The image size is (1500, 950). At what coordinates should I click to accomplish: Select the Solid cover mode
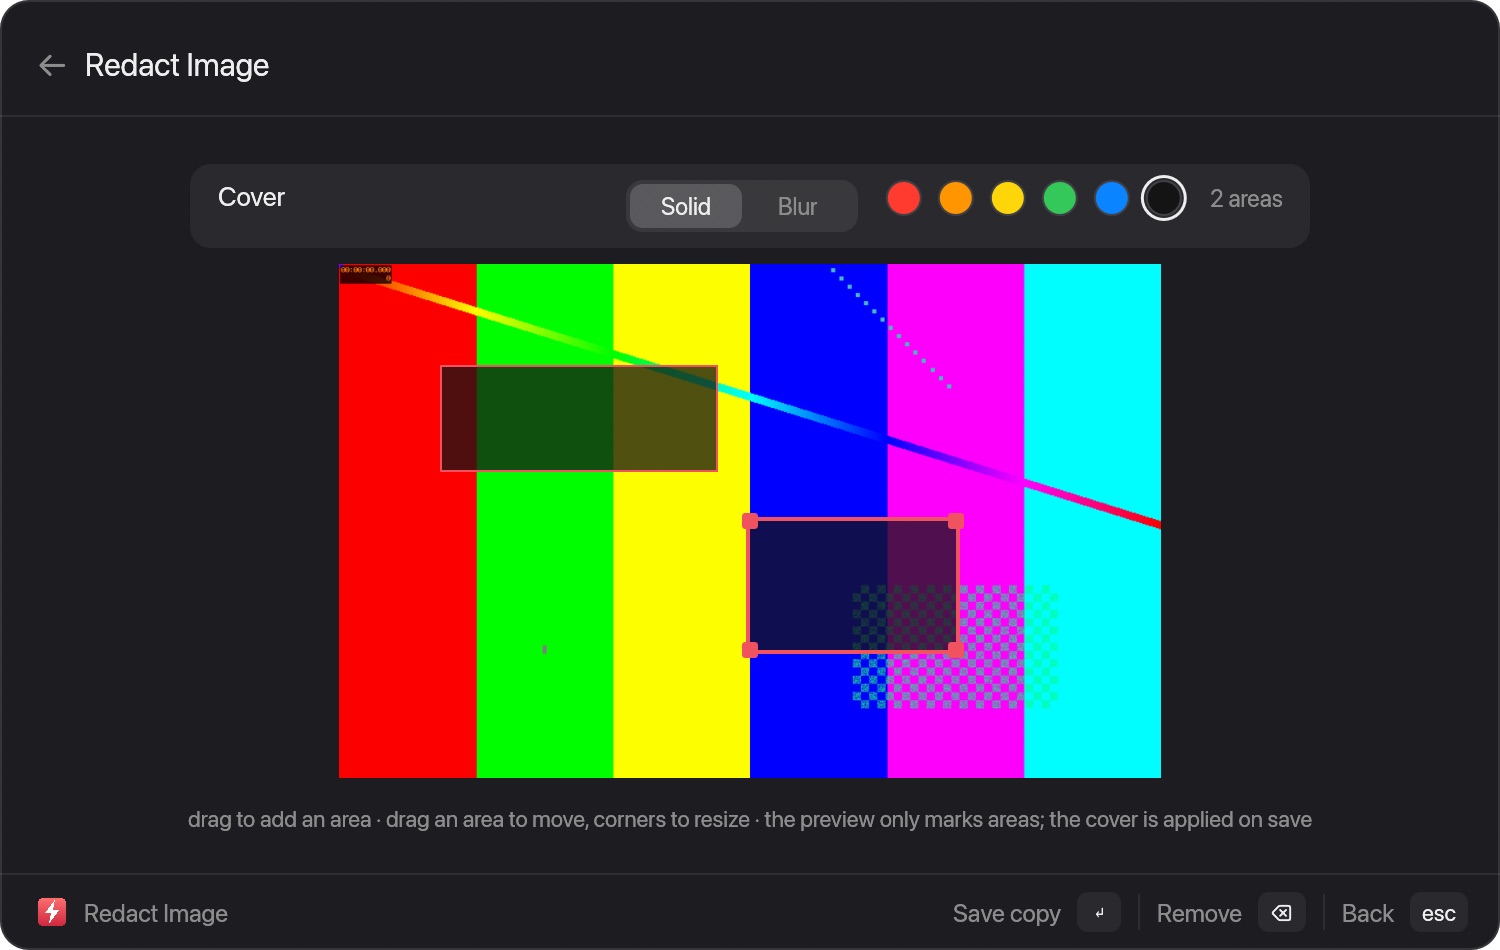(686, 206)
